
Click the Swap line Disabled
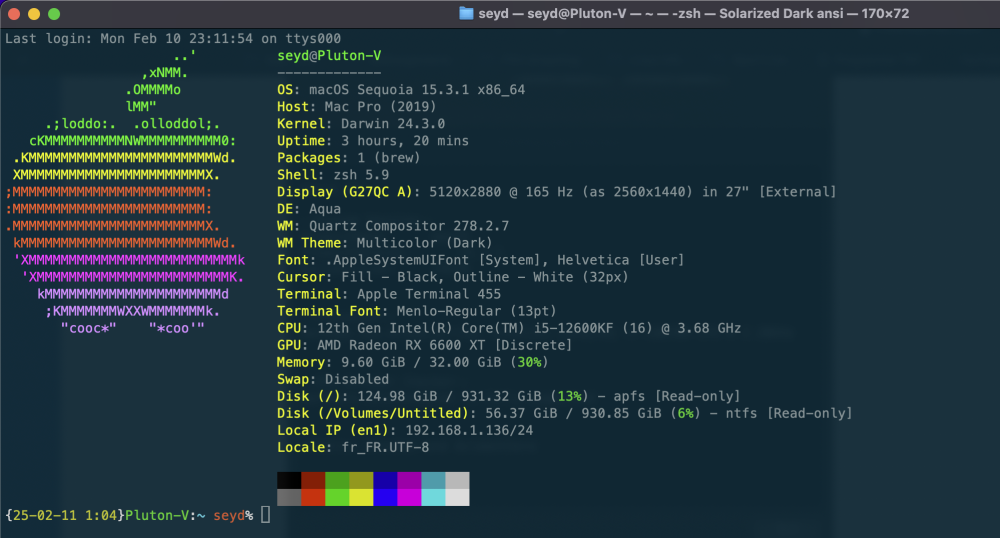tap(333, 379)
